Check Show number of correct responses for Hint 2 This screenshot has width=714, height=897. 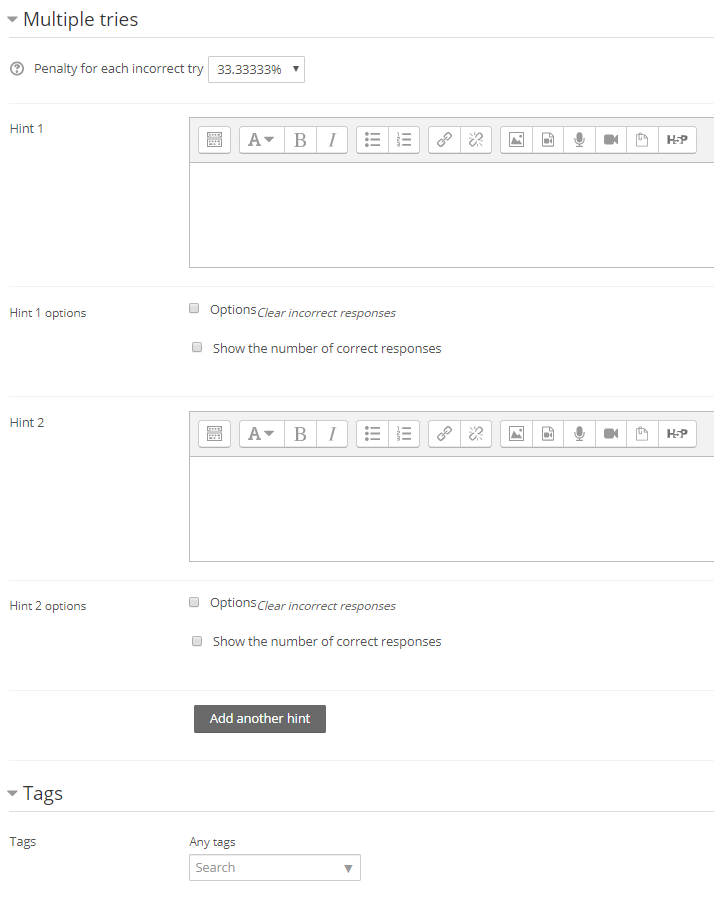tap(197, 641)
